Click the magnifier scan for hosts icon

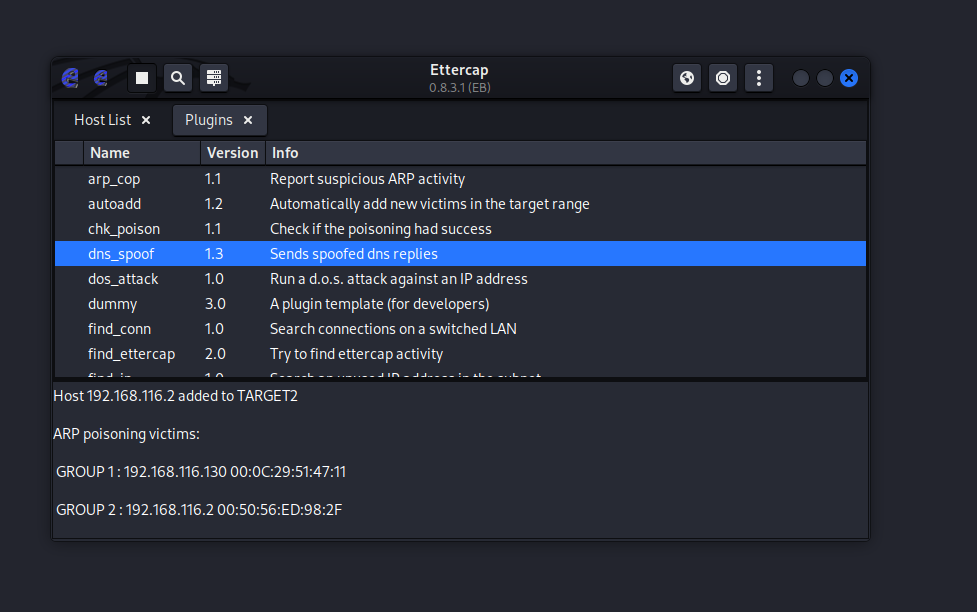pos(178,77)
